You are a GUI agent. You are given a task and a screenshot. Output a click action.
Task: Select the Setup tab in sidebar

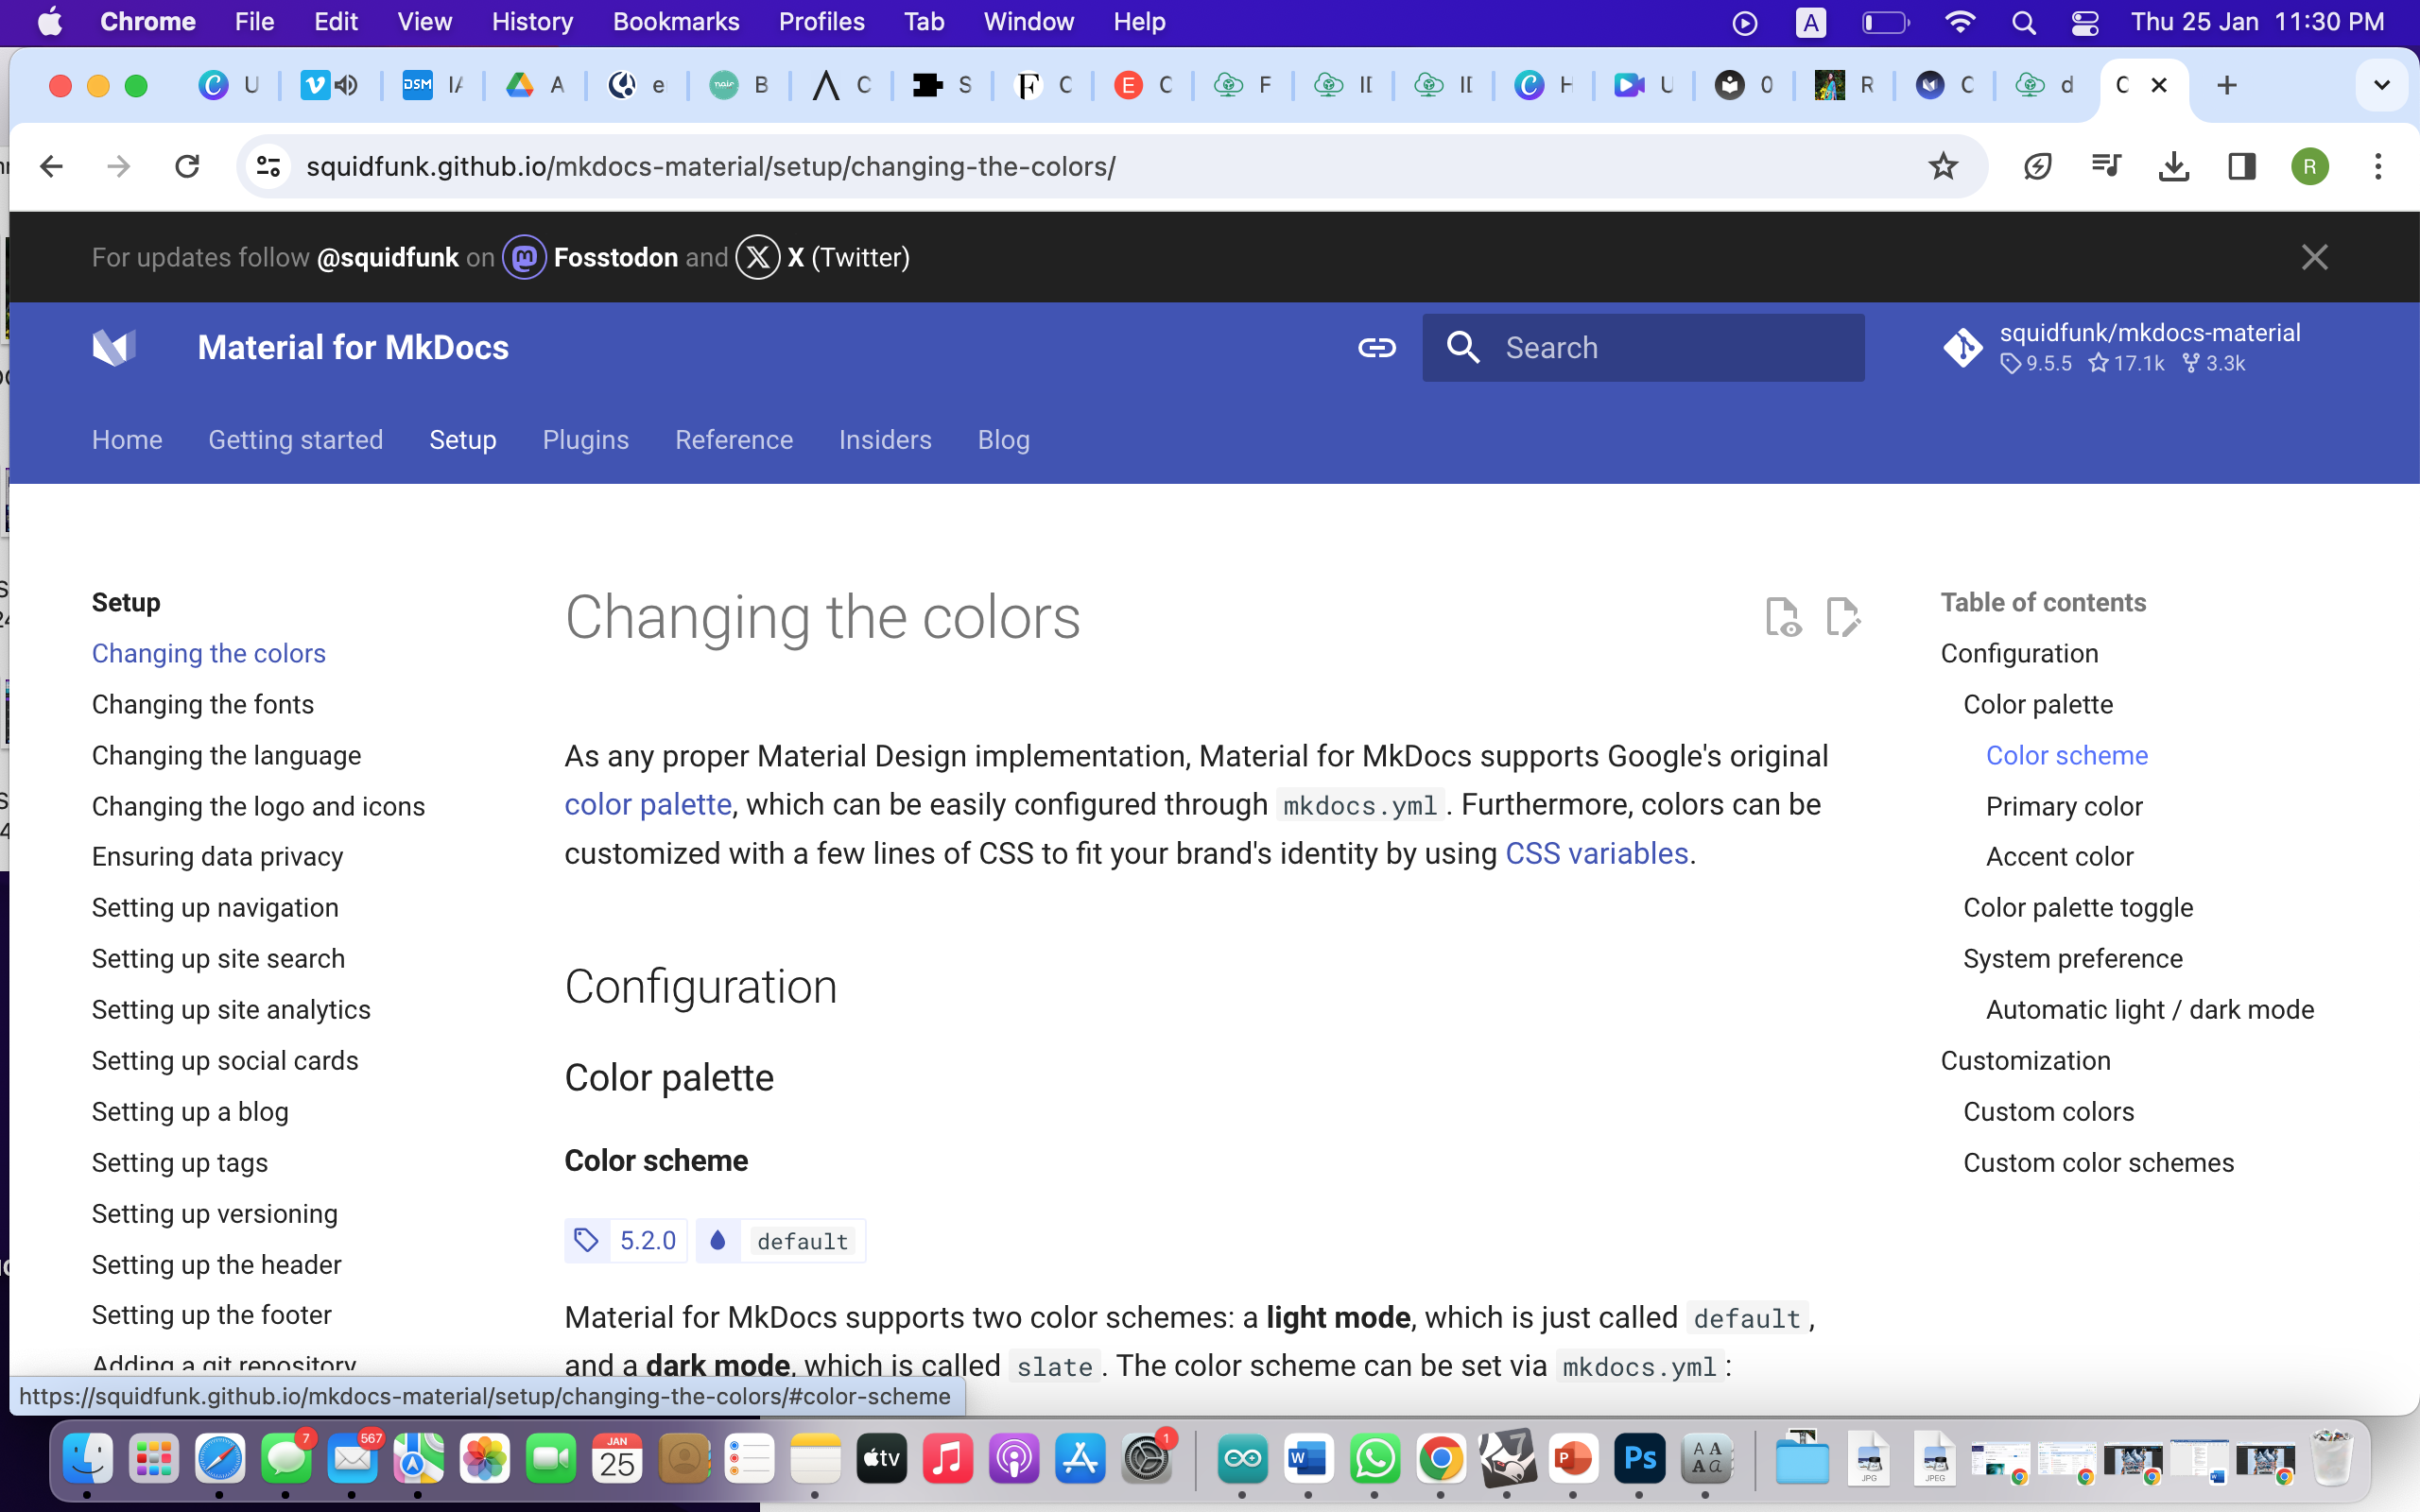pos(126,603)
